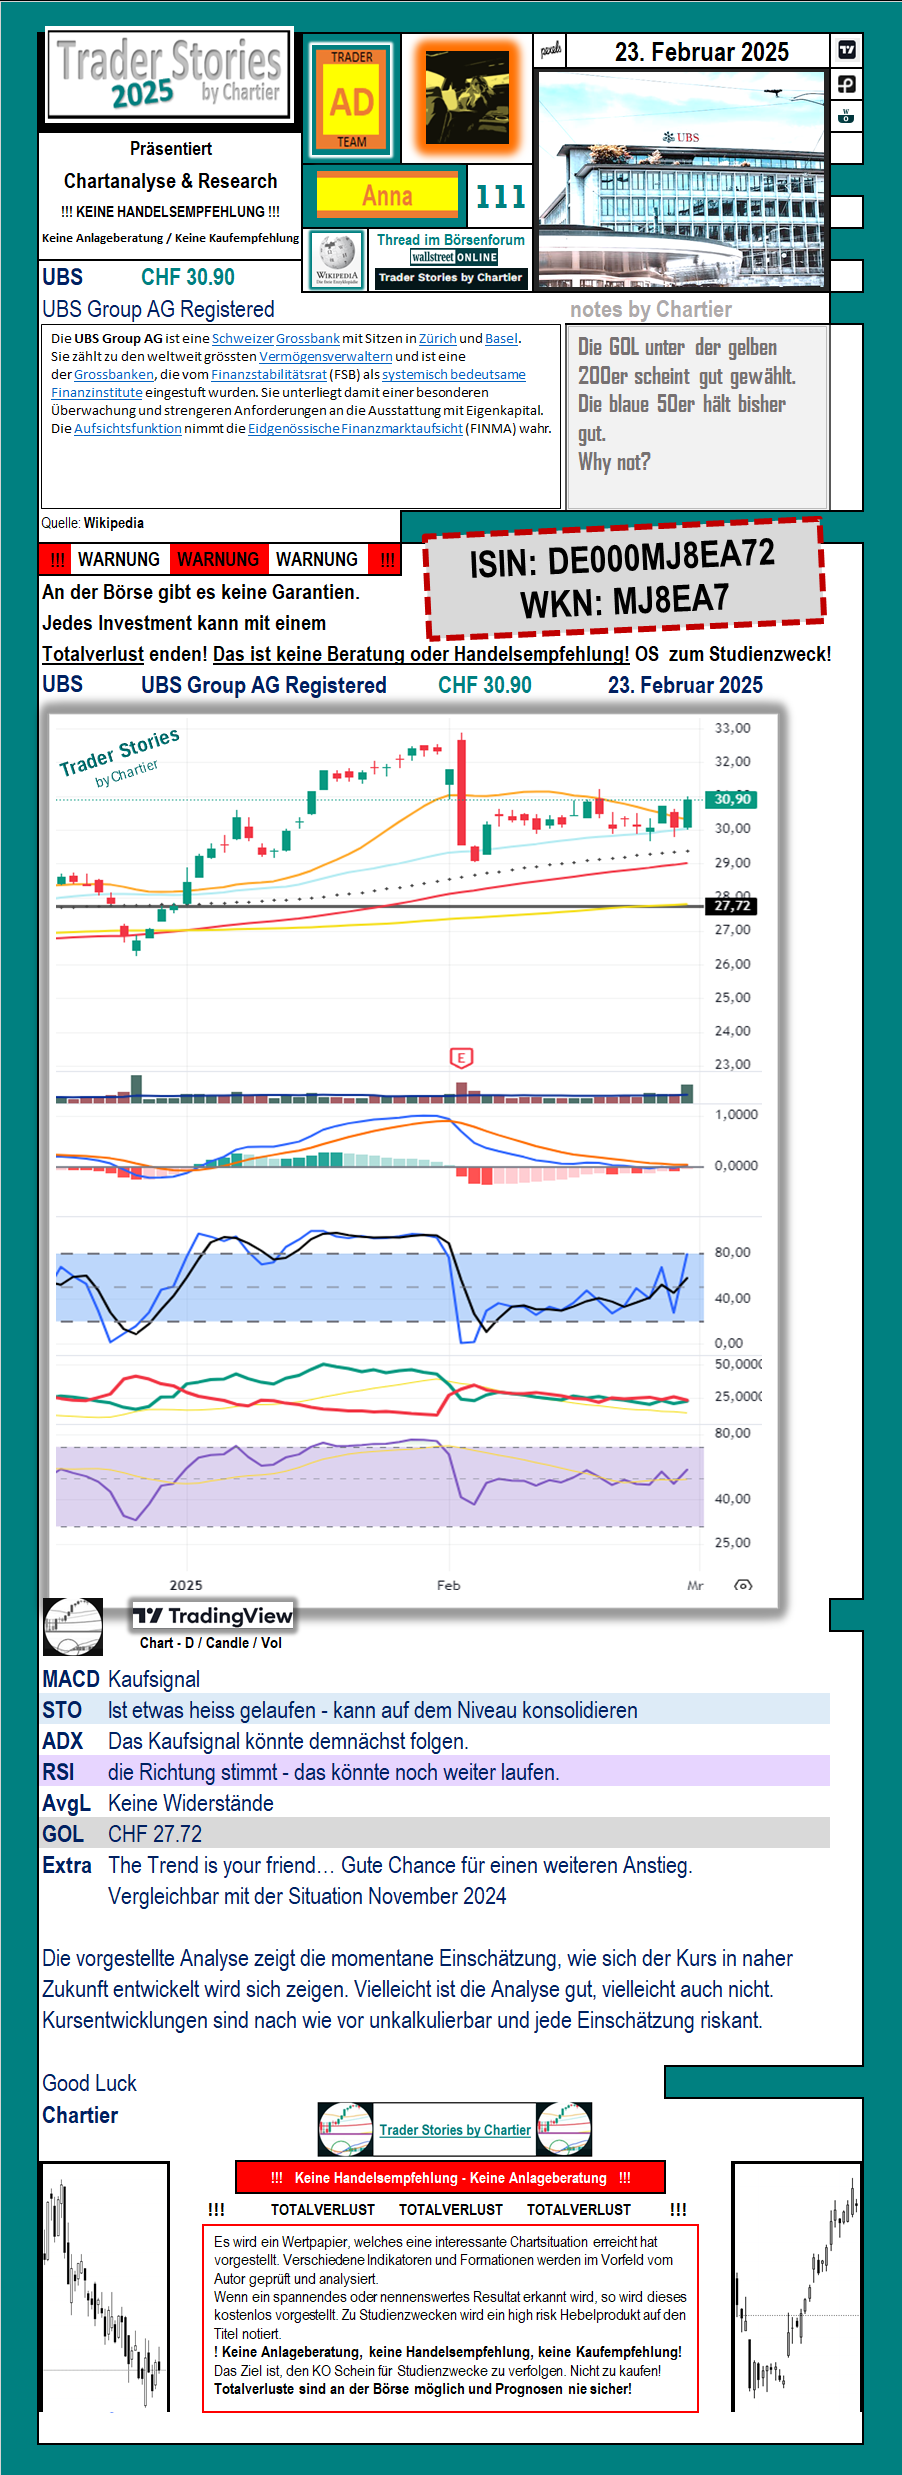Click the Wikipedia globe logo
Image resolution: width=902 pixels, height=2475 pixels.
coord(337,260)
